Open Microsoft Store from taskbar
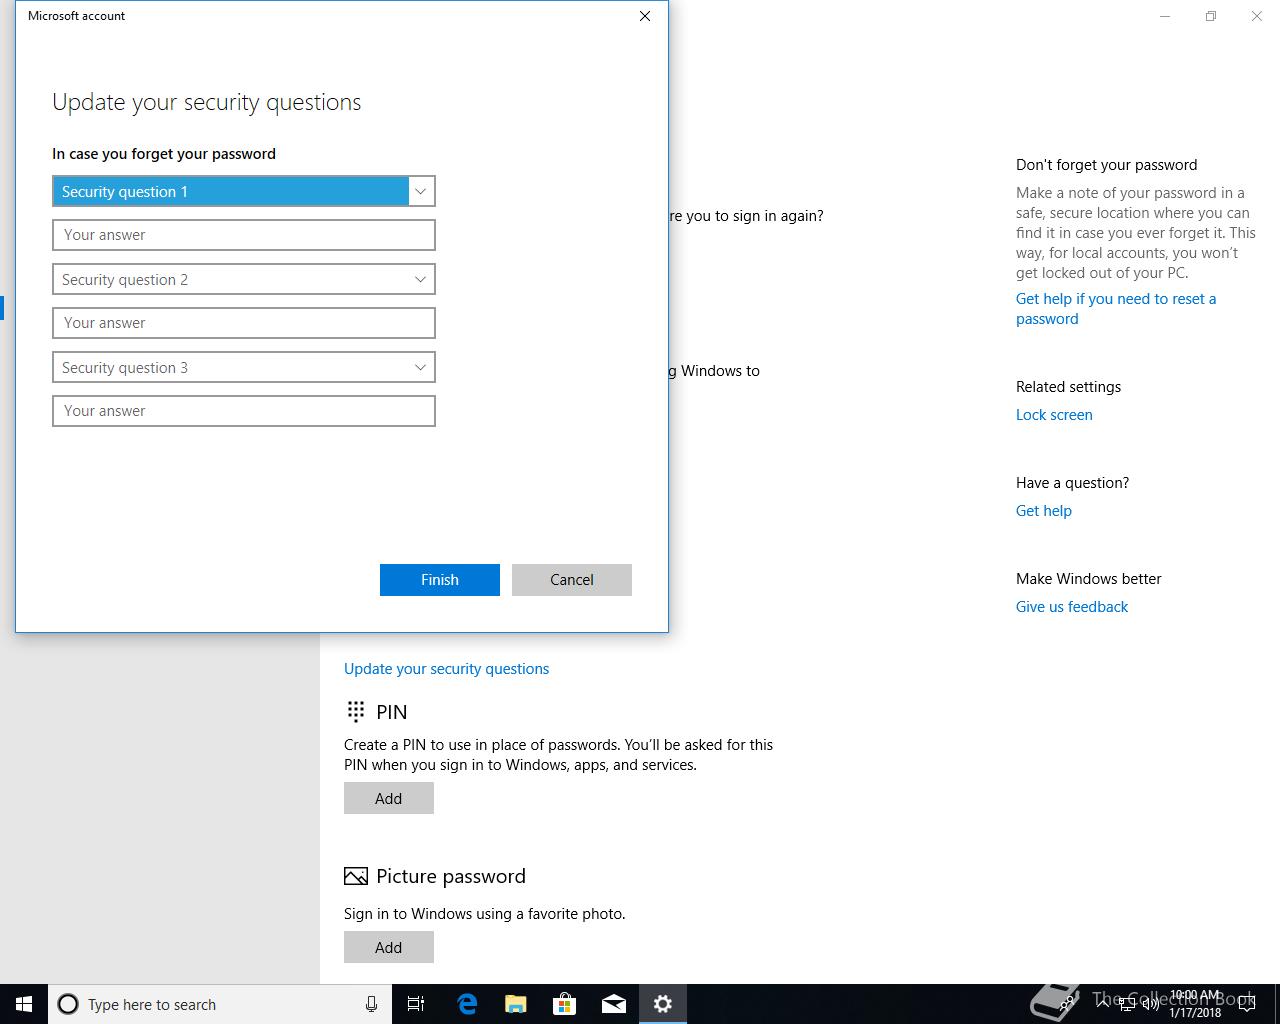 pos(564,1004)
